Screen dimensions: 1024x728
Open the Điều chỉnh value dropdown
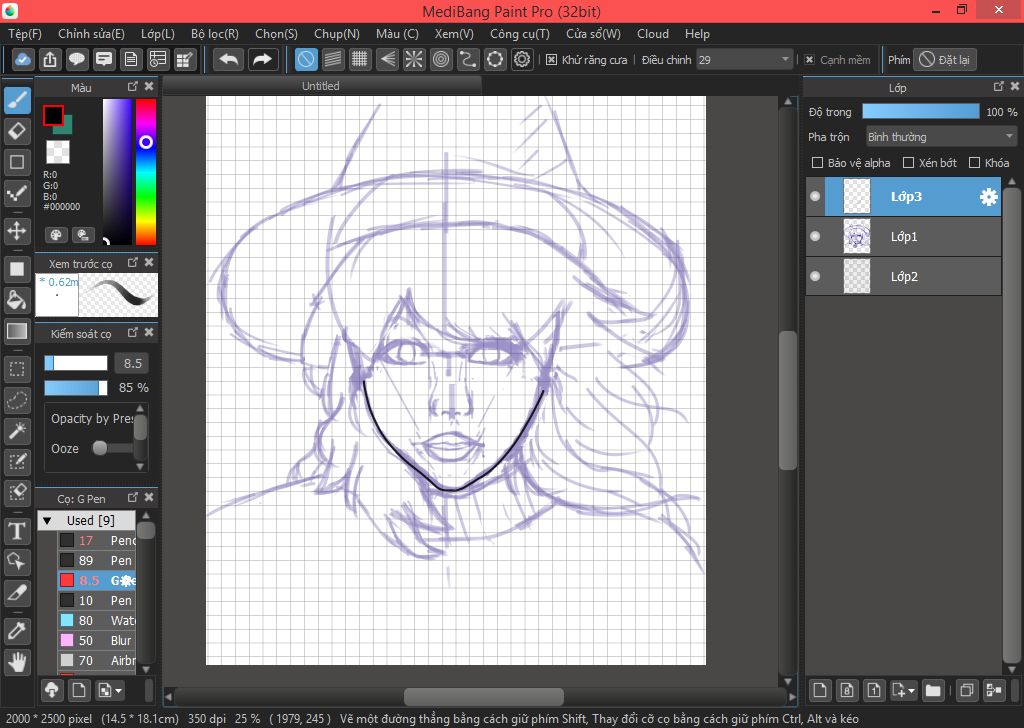745,60
